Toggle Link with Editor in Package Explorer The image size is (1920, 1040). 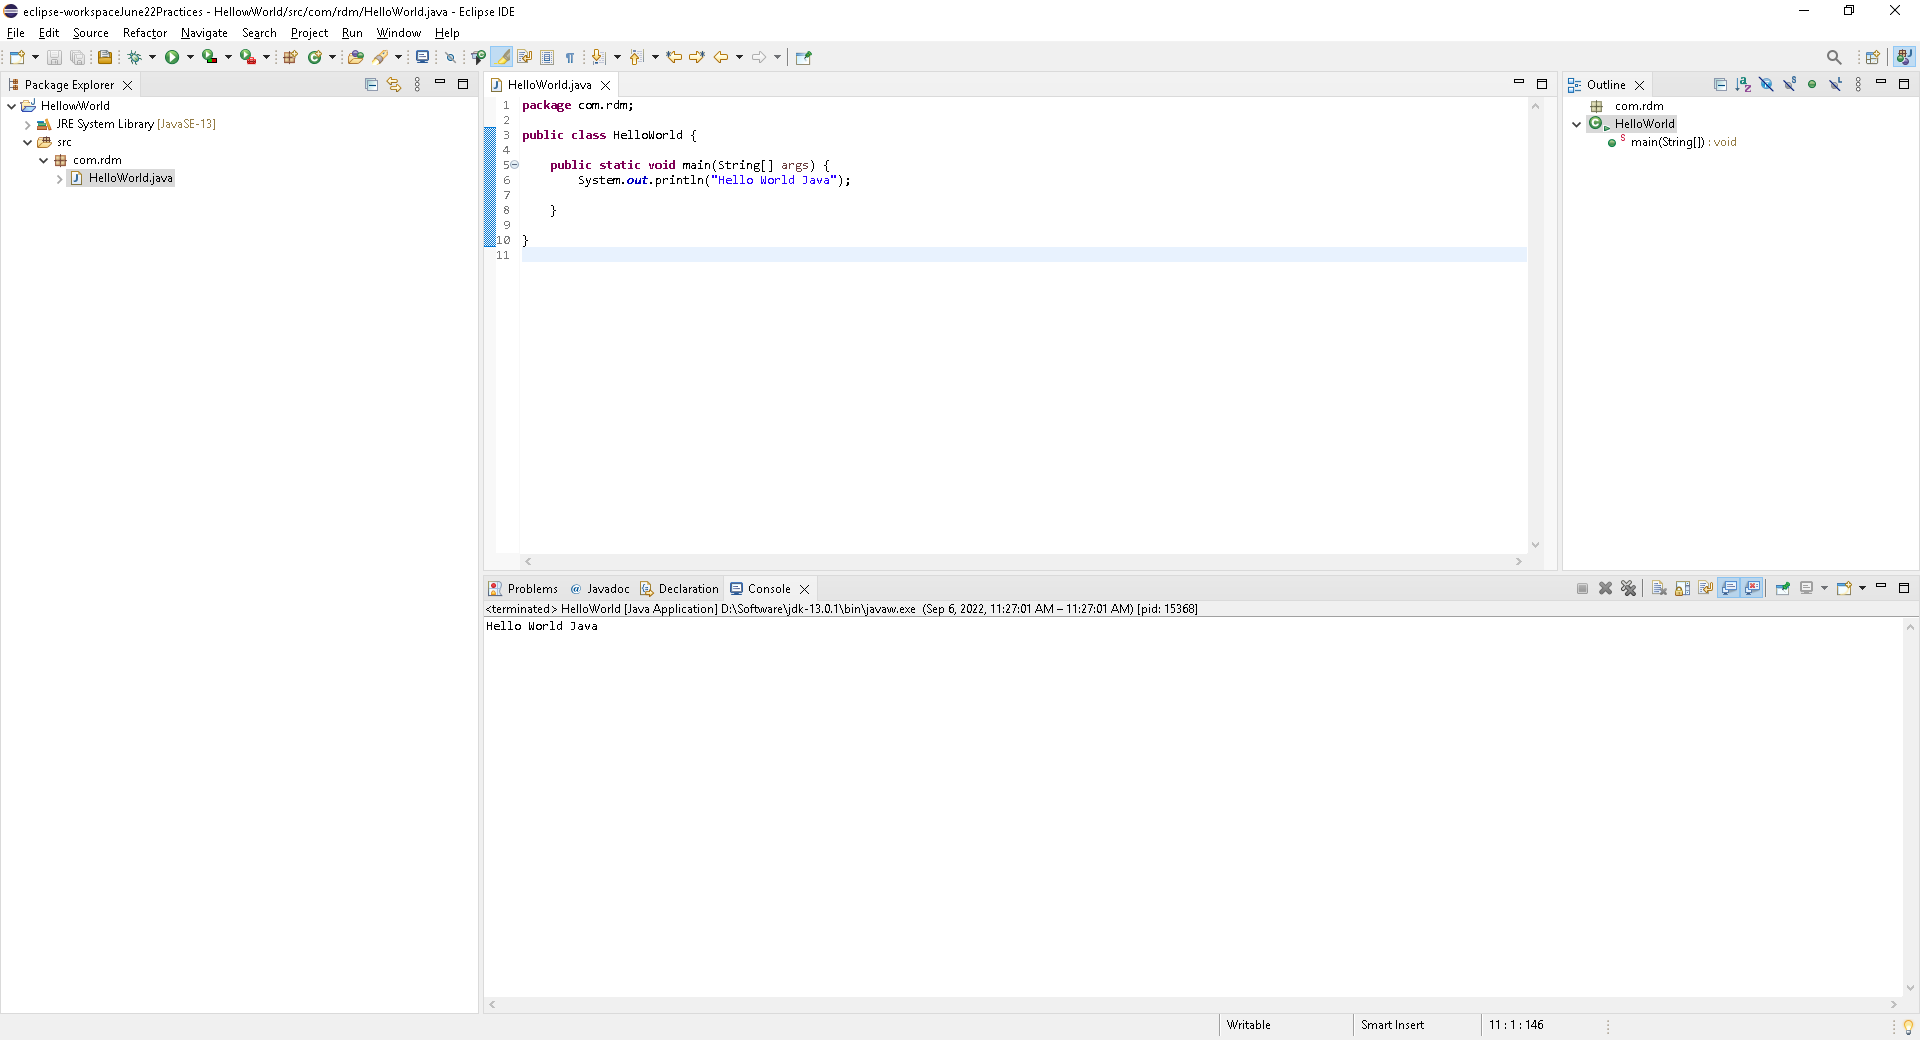click(x=394, y=85)
